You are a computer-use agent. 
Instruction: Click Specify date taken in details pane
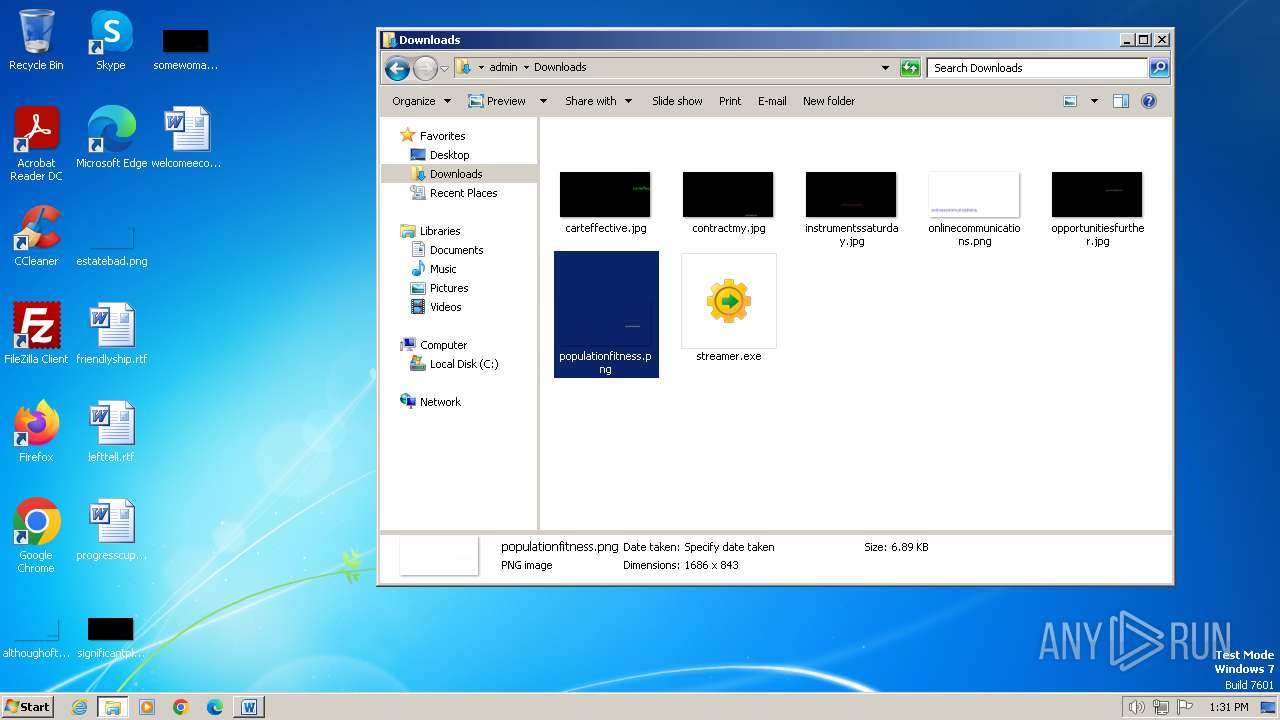pos(729,547)
